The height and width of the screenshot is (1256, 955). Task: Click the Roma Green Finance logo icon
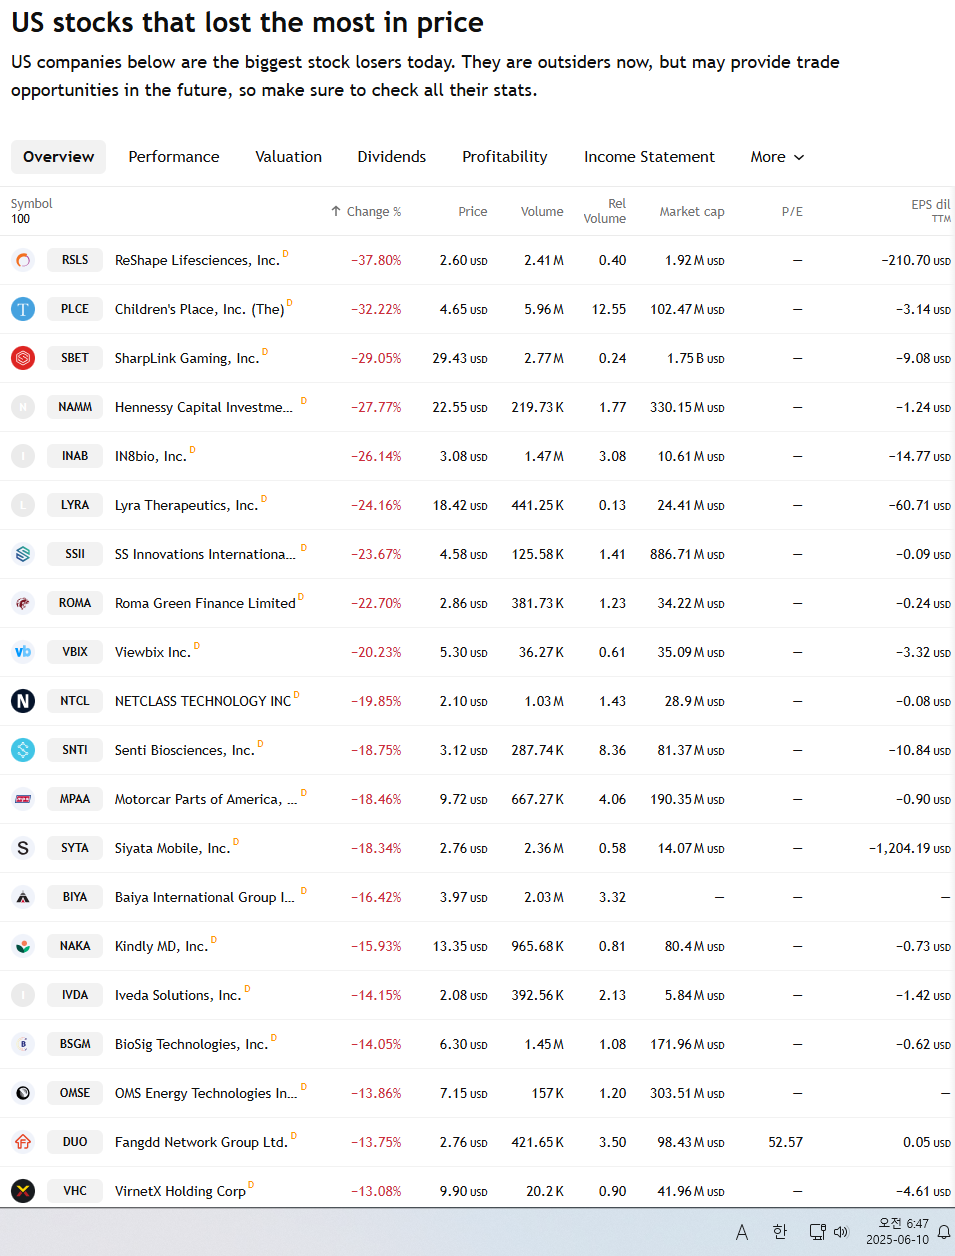[23, 603]
